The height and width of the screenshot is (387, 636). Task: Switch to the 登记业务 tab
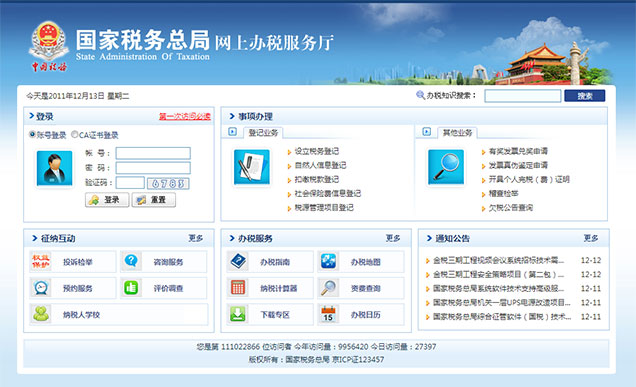(x=263, y=133)
